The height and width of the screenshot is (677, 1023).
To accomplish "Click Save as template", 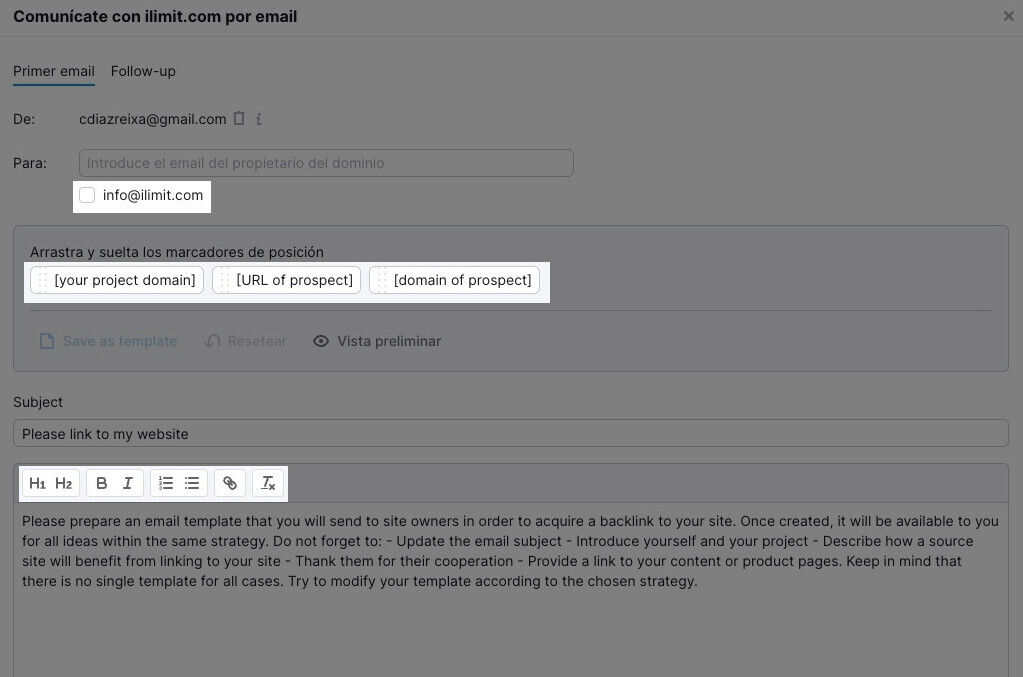I will (x=109, y=341).
